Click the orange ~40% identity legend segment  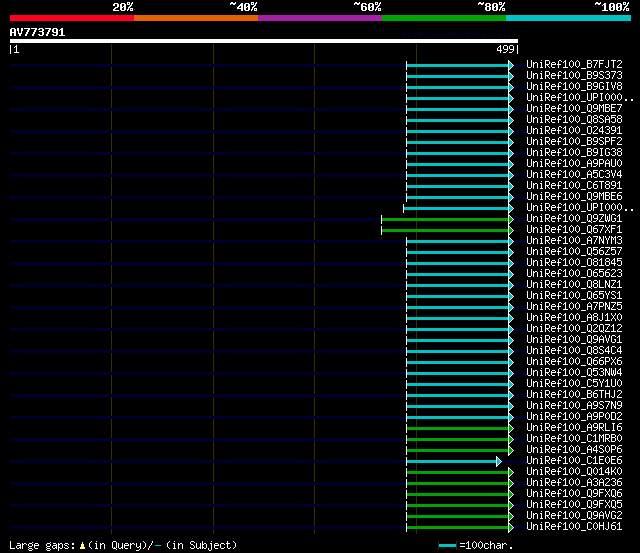point(196,18)
